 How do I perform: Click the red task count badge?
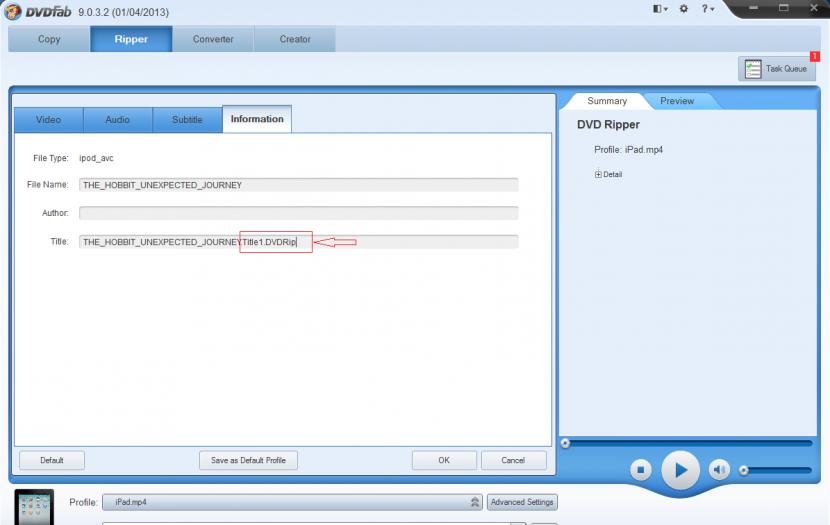pyautogui.click(x=815, y=56)
